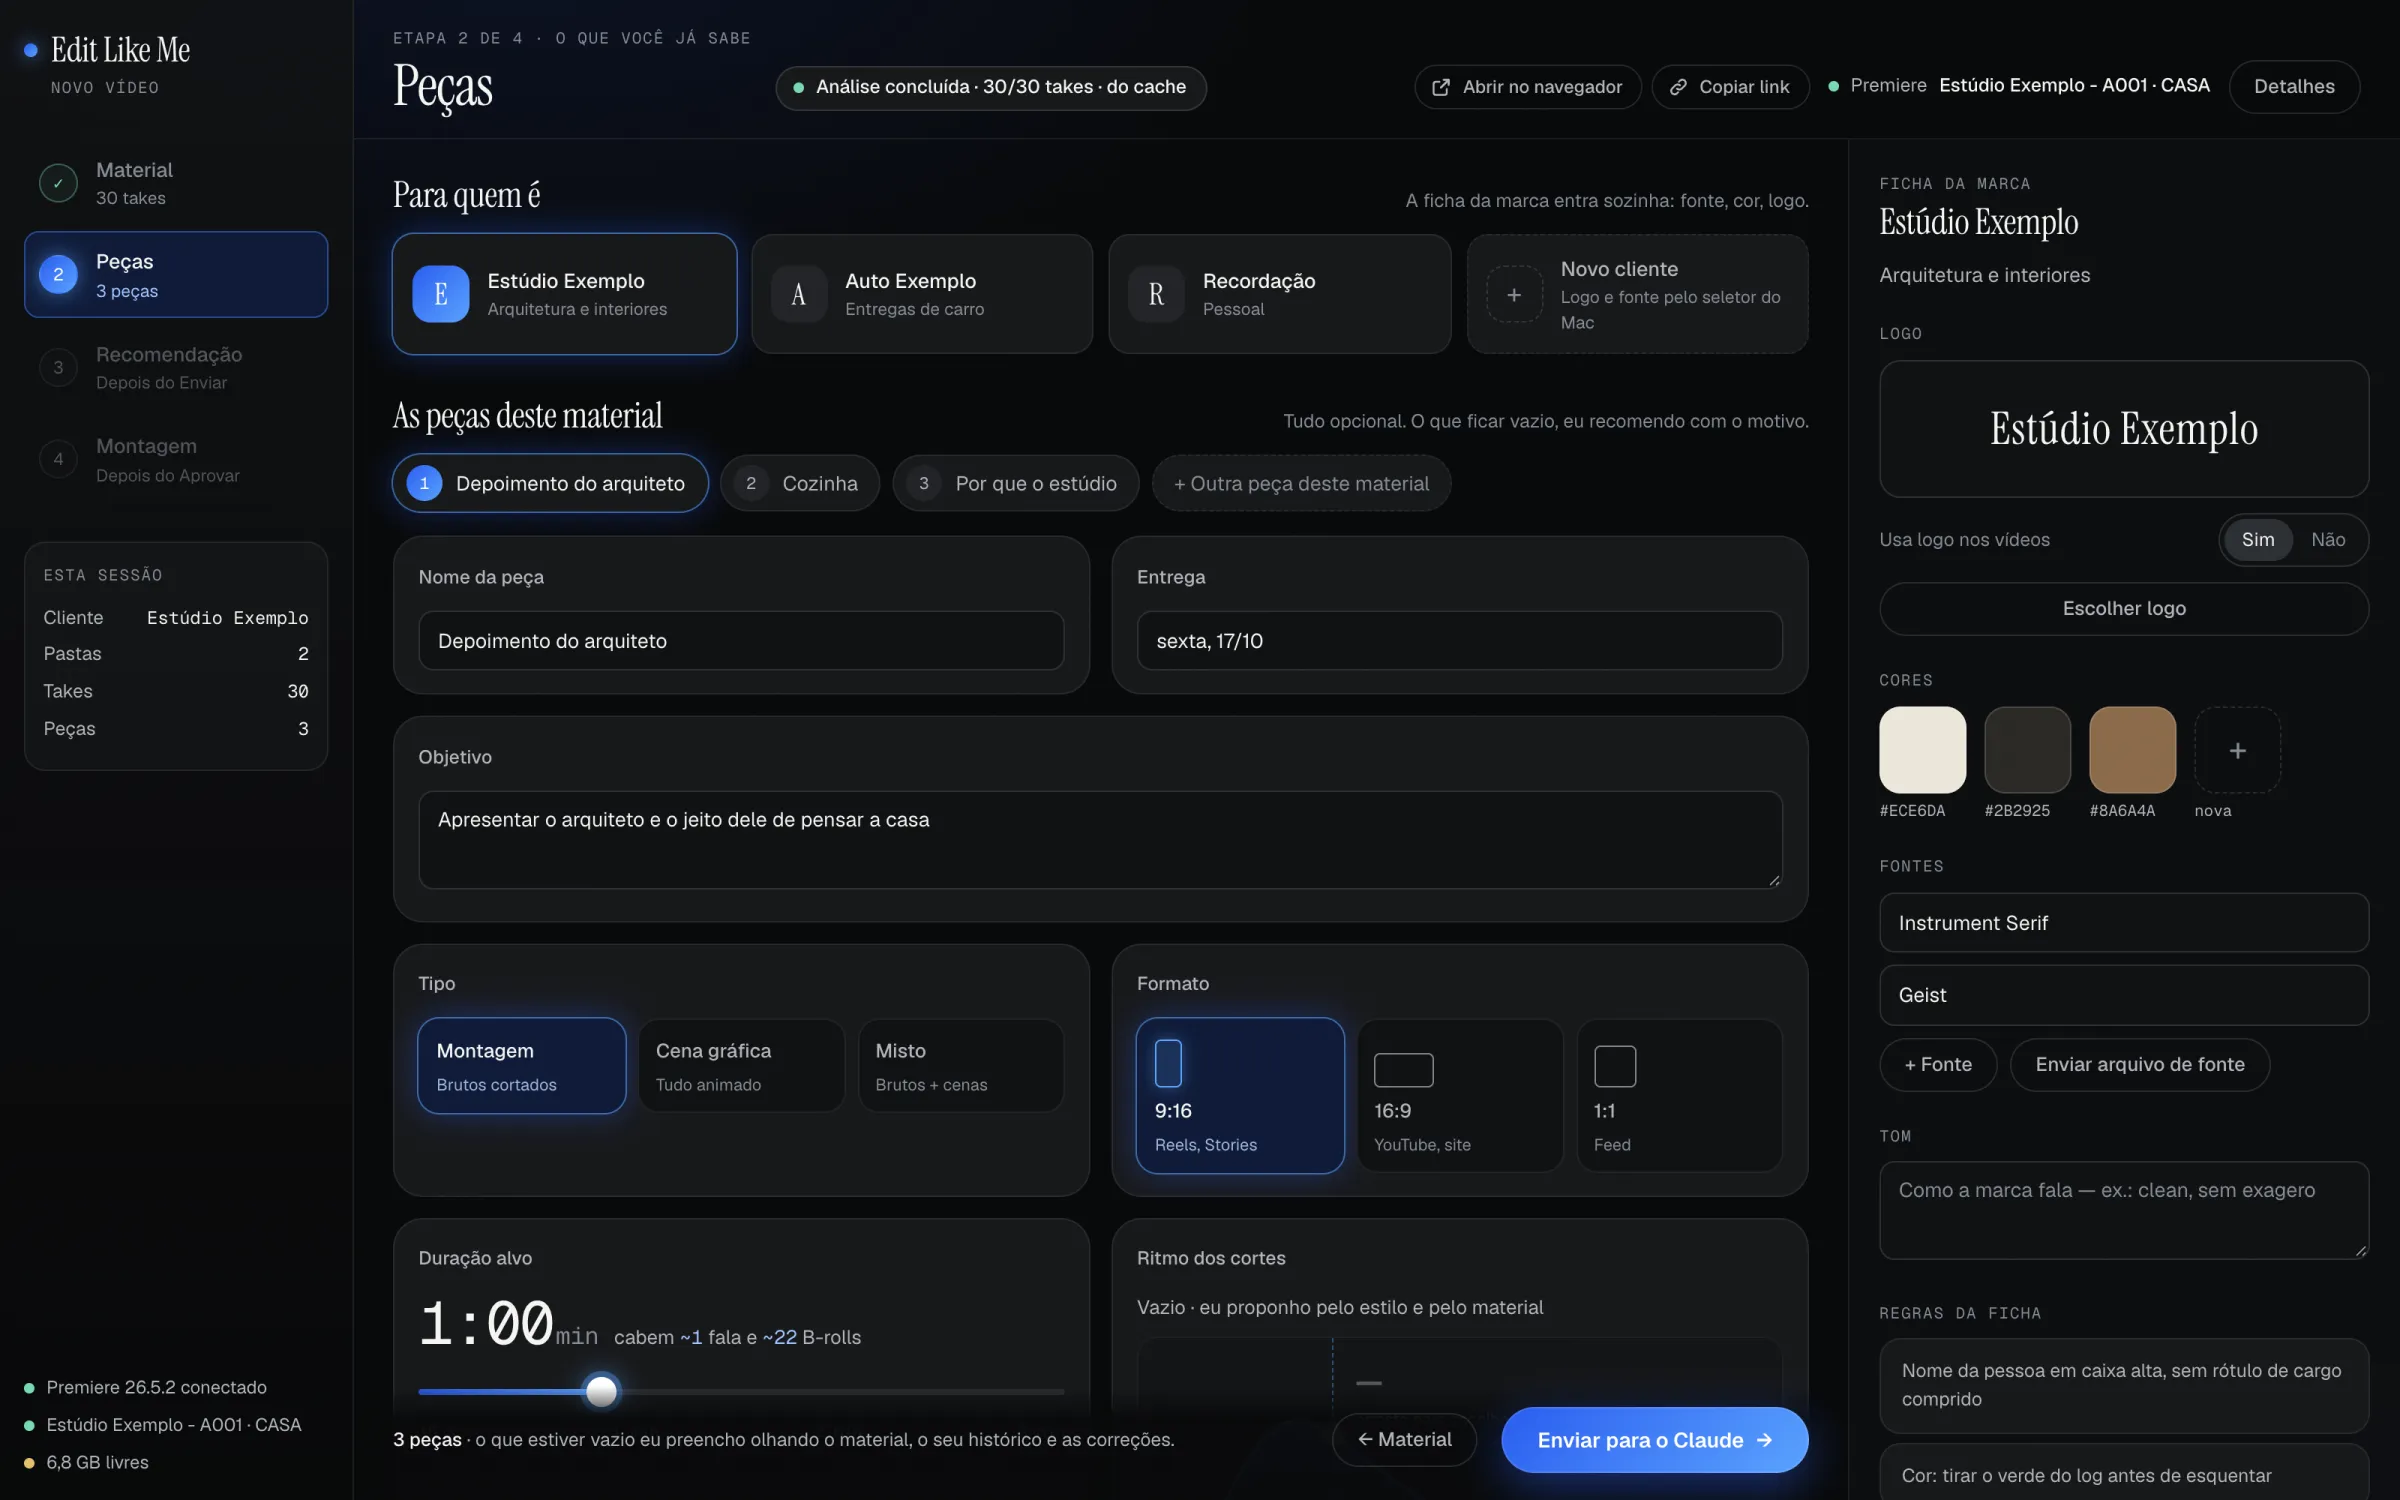Go to the Material step in sidebar

click(x=176, y=183)
